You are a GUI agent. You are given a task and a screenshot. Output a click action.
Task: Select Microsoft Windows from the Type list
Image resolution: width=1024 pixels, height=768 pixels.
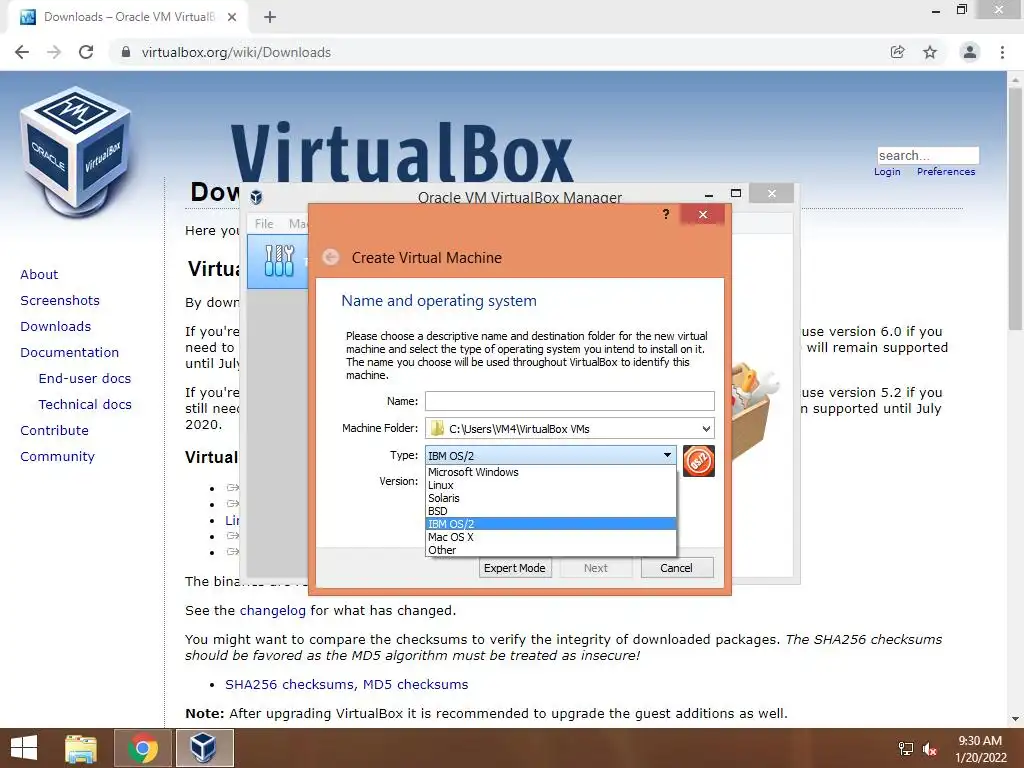pyautogui.click(x=551, y=472)
